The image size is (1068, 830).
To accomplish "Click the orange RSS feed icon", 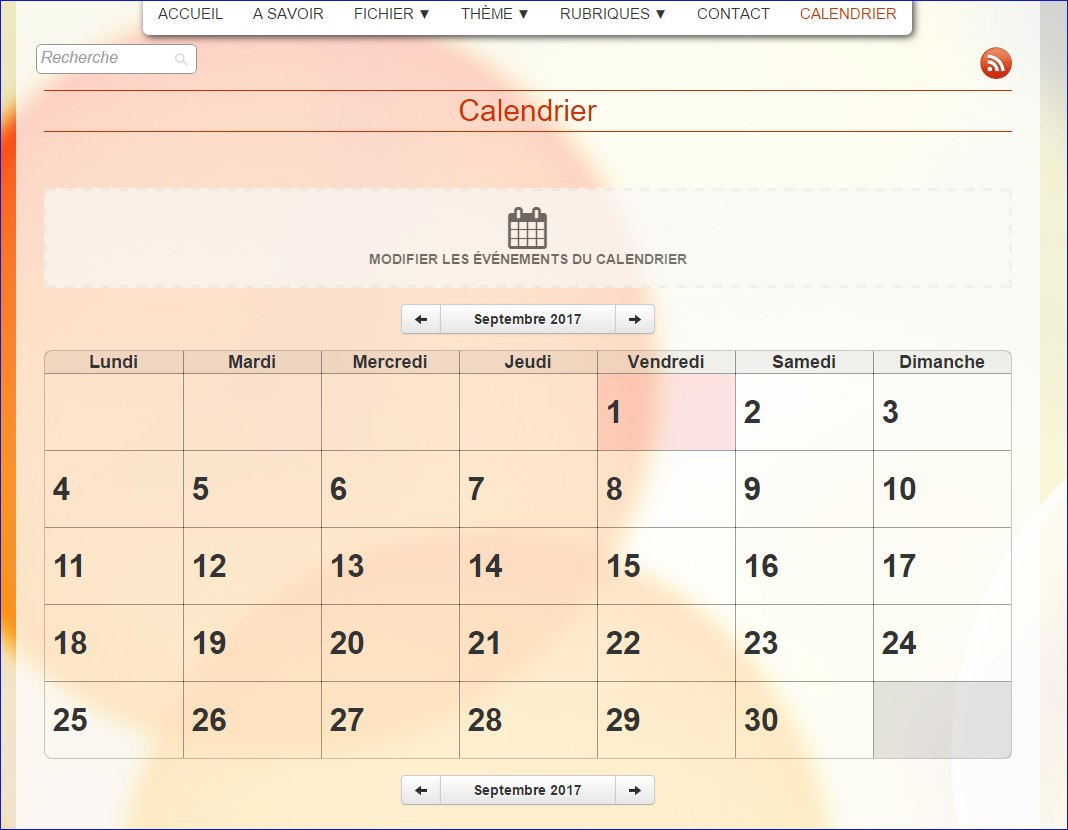I will 995,63.
